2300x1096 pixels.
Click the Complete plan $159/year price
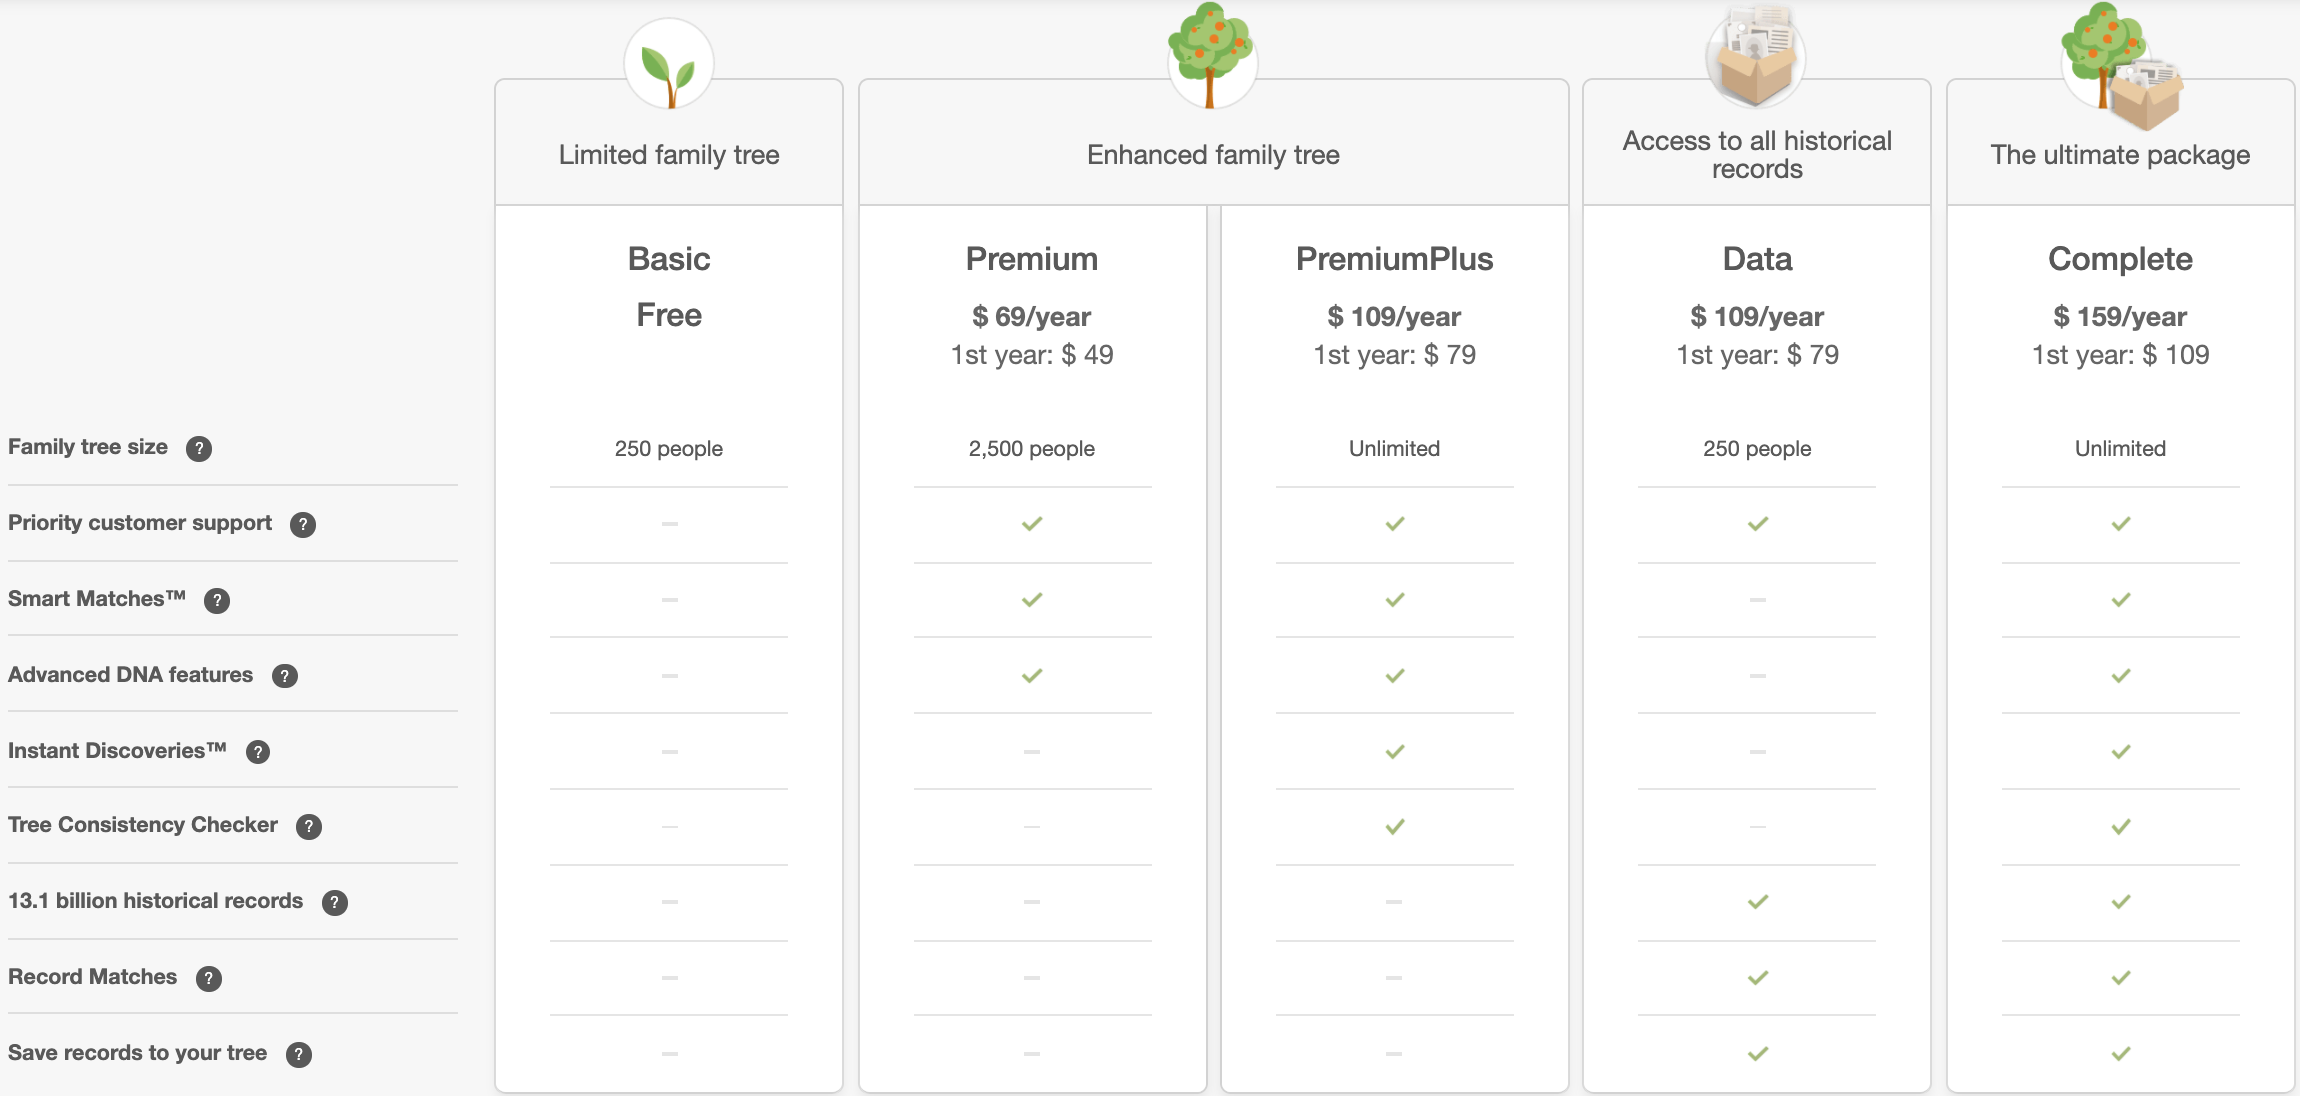pyautogui.click(x=2119, y=316)
